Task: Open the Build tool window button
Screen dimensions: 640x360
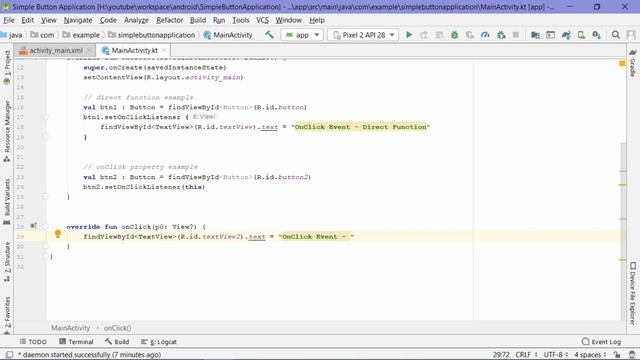Action: (117, 342)
